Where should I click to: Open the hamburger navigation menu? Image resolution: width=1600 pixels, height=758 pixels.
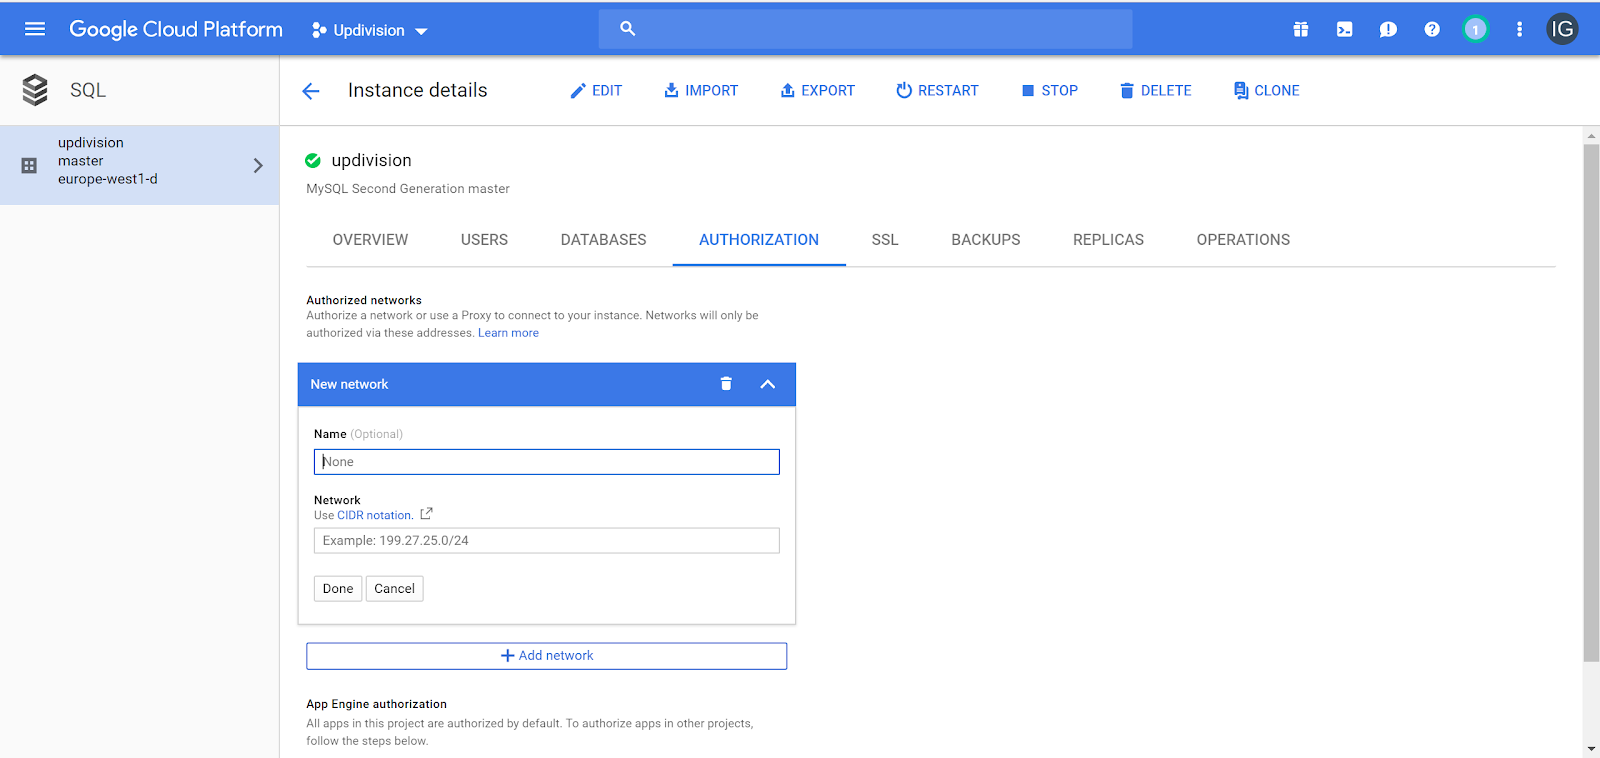tap(35, 29)
